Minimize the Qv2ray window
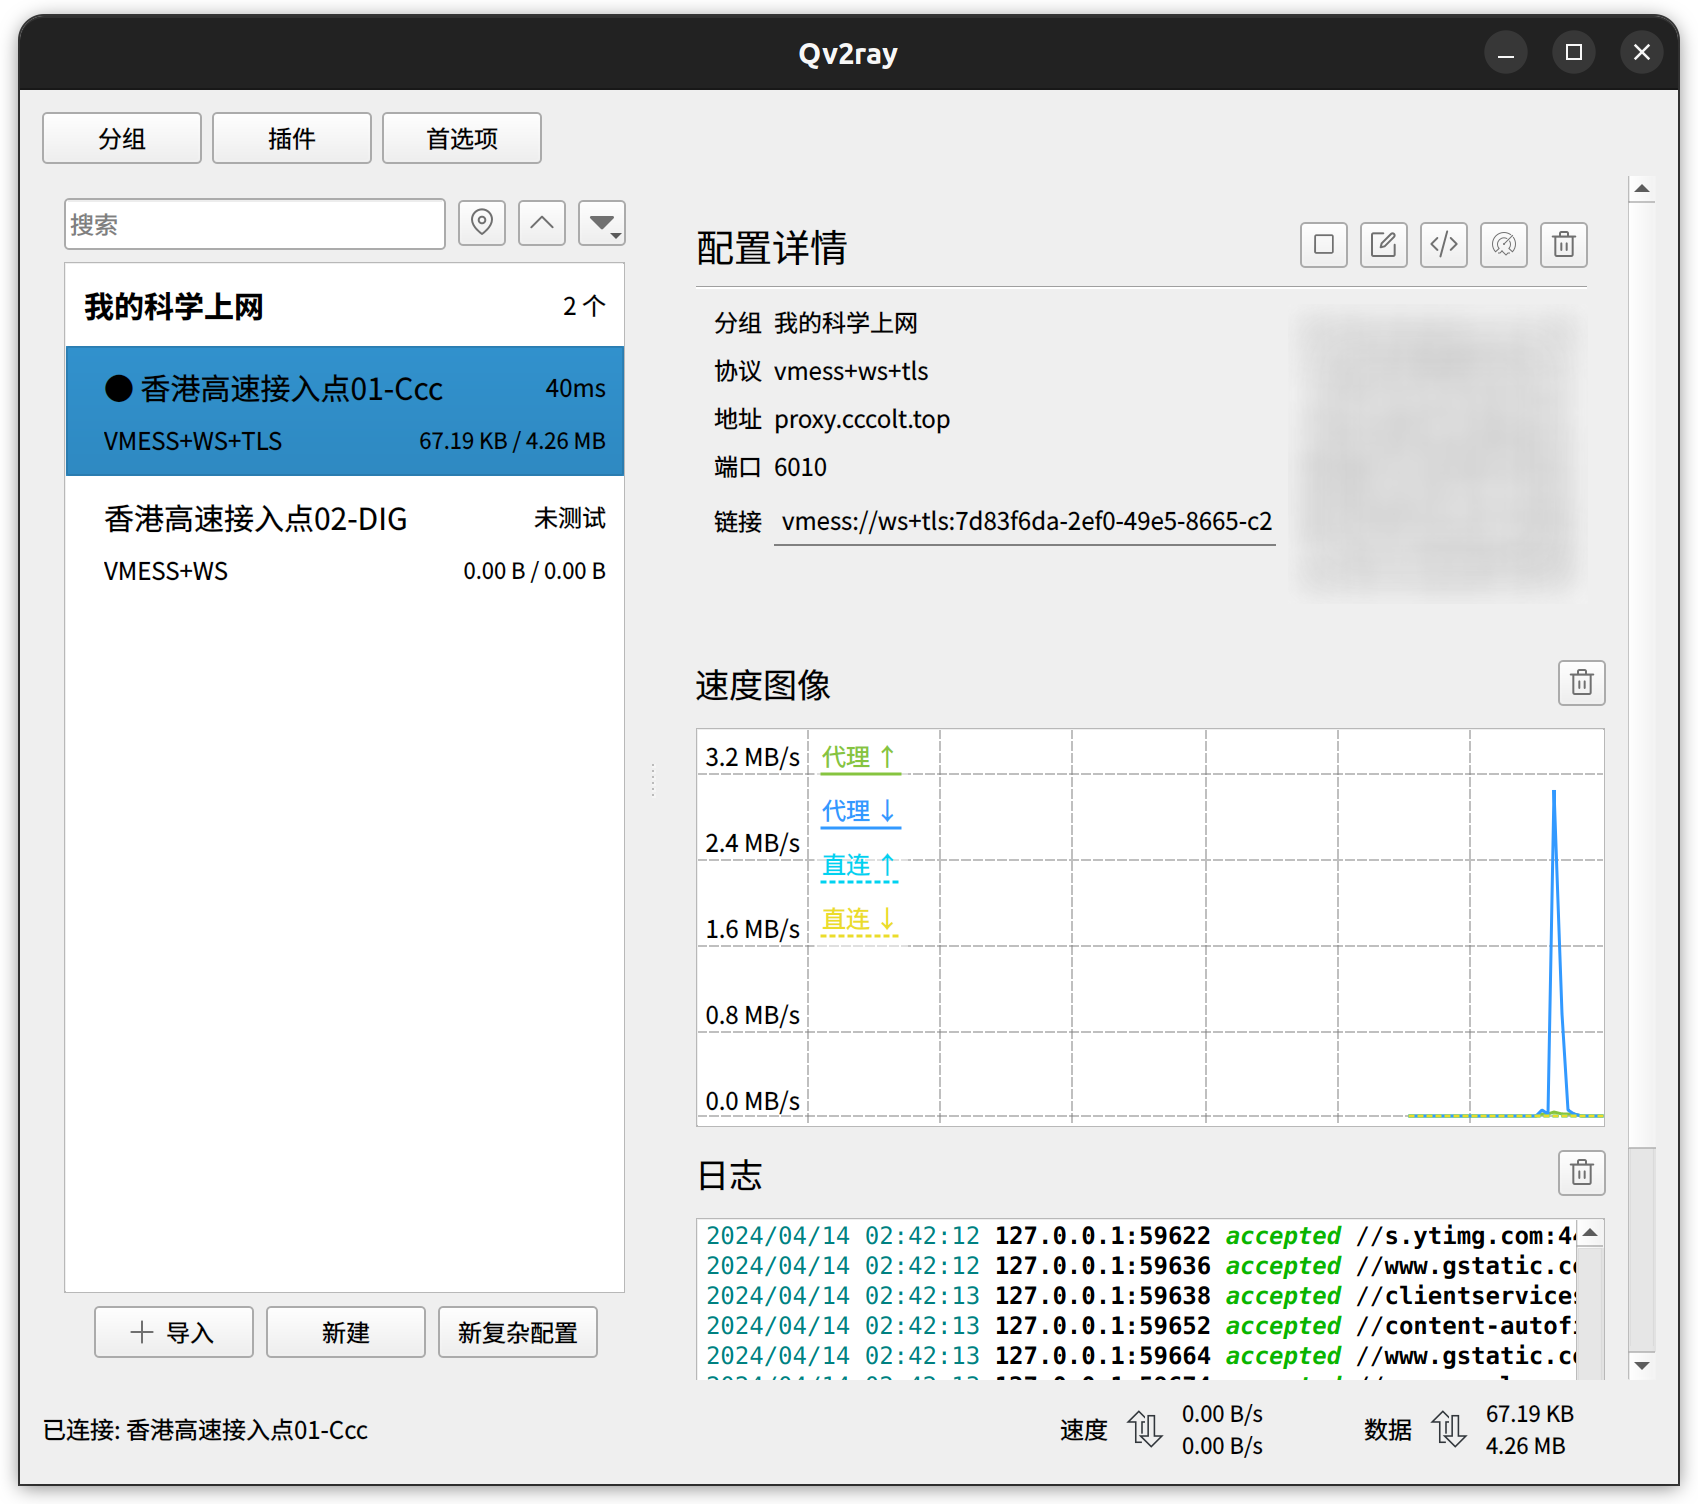Image resolution: width=1698 pixels, height=1504 pixels. tap(1506, 52)
